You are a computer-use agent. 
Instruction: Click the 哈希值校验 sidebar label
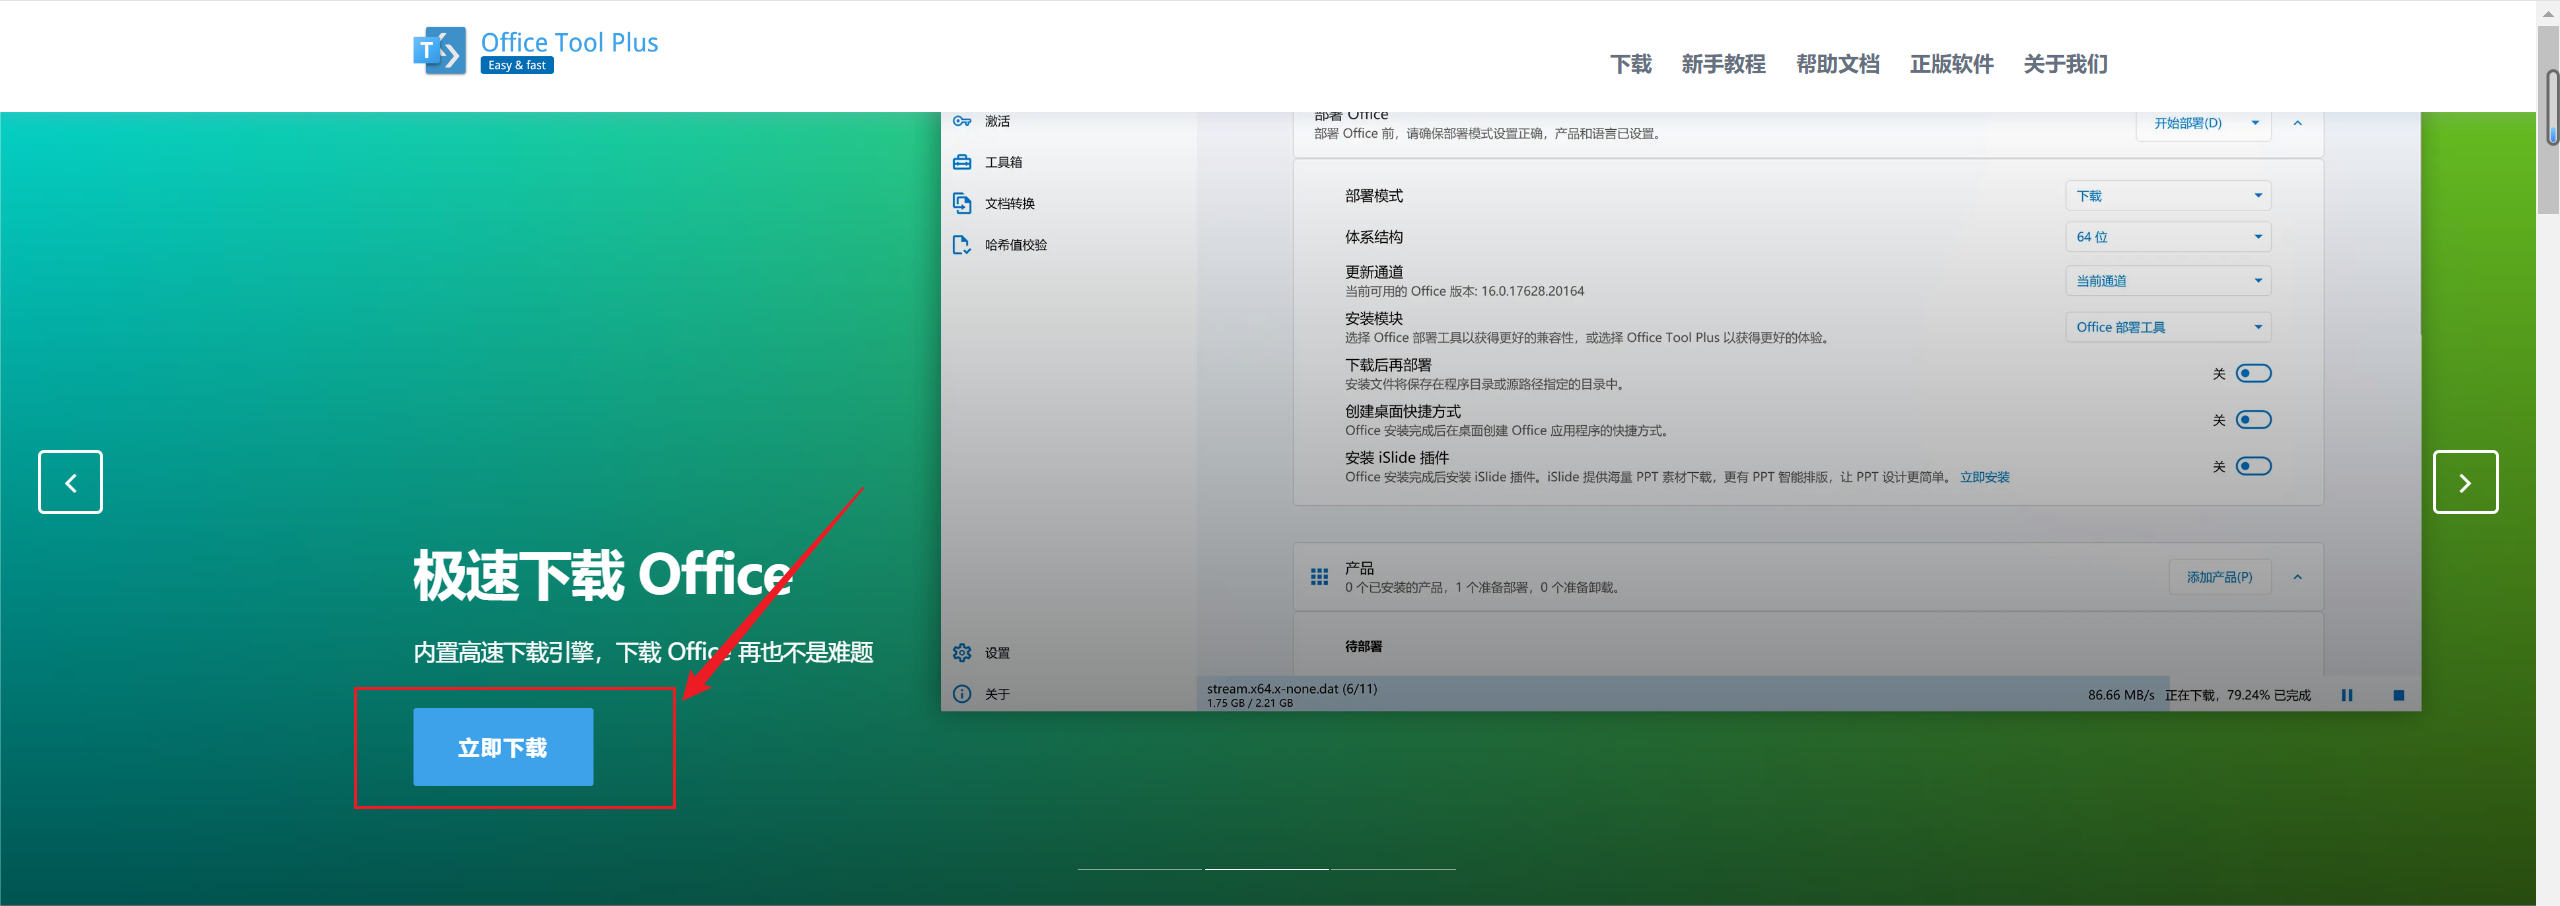tap(1016, 245)
